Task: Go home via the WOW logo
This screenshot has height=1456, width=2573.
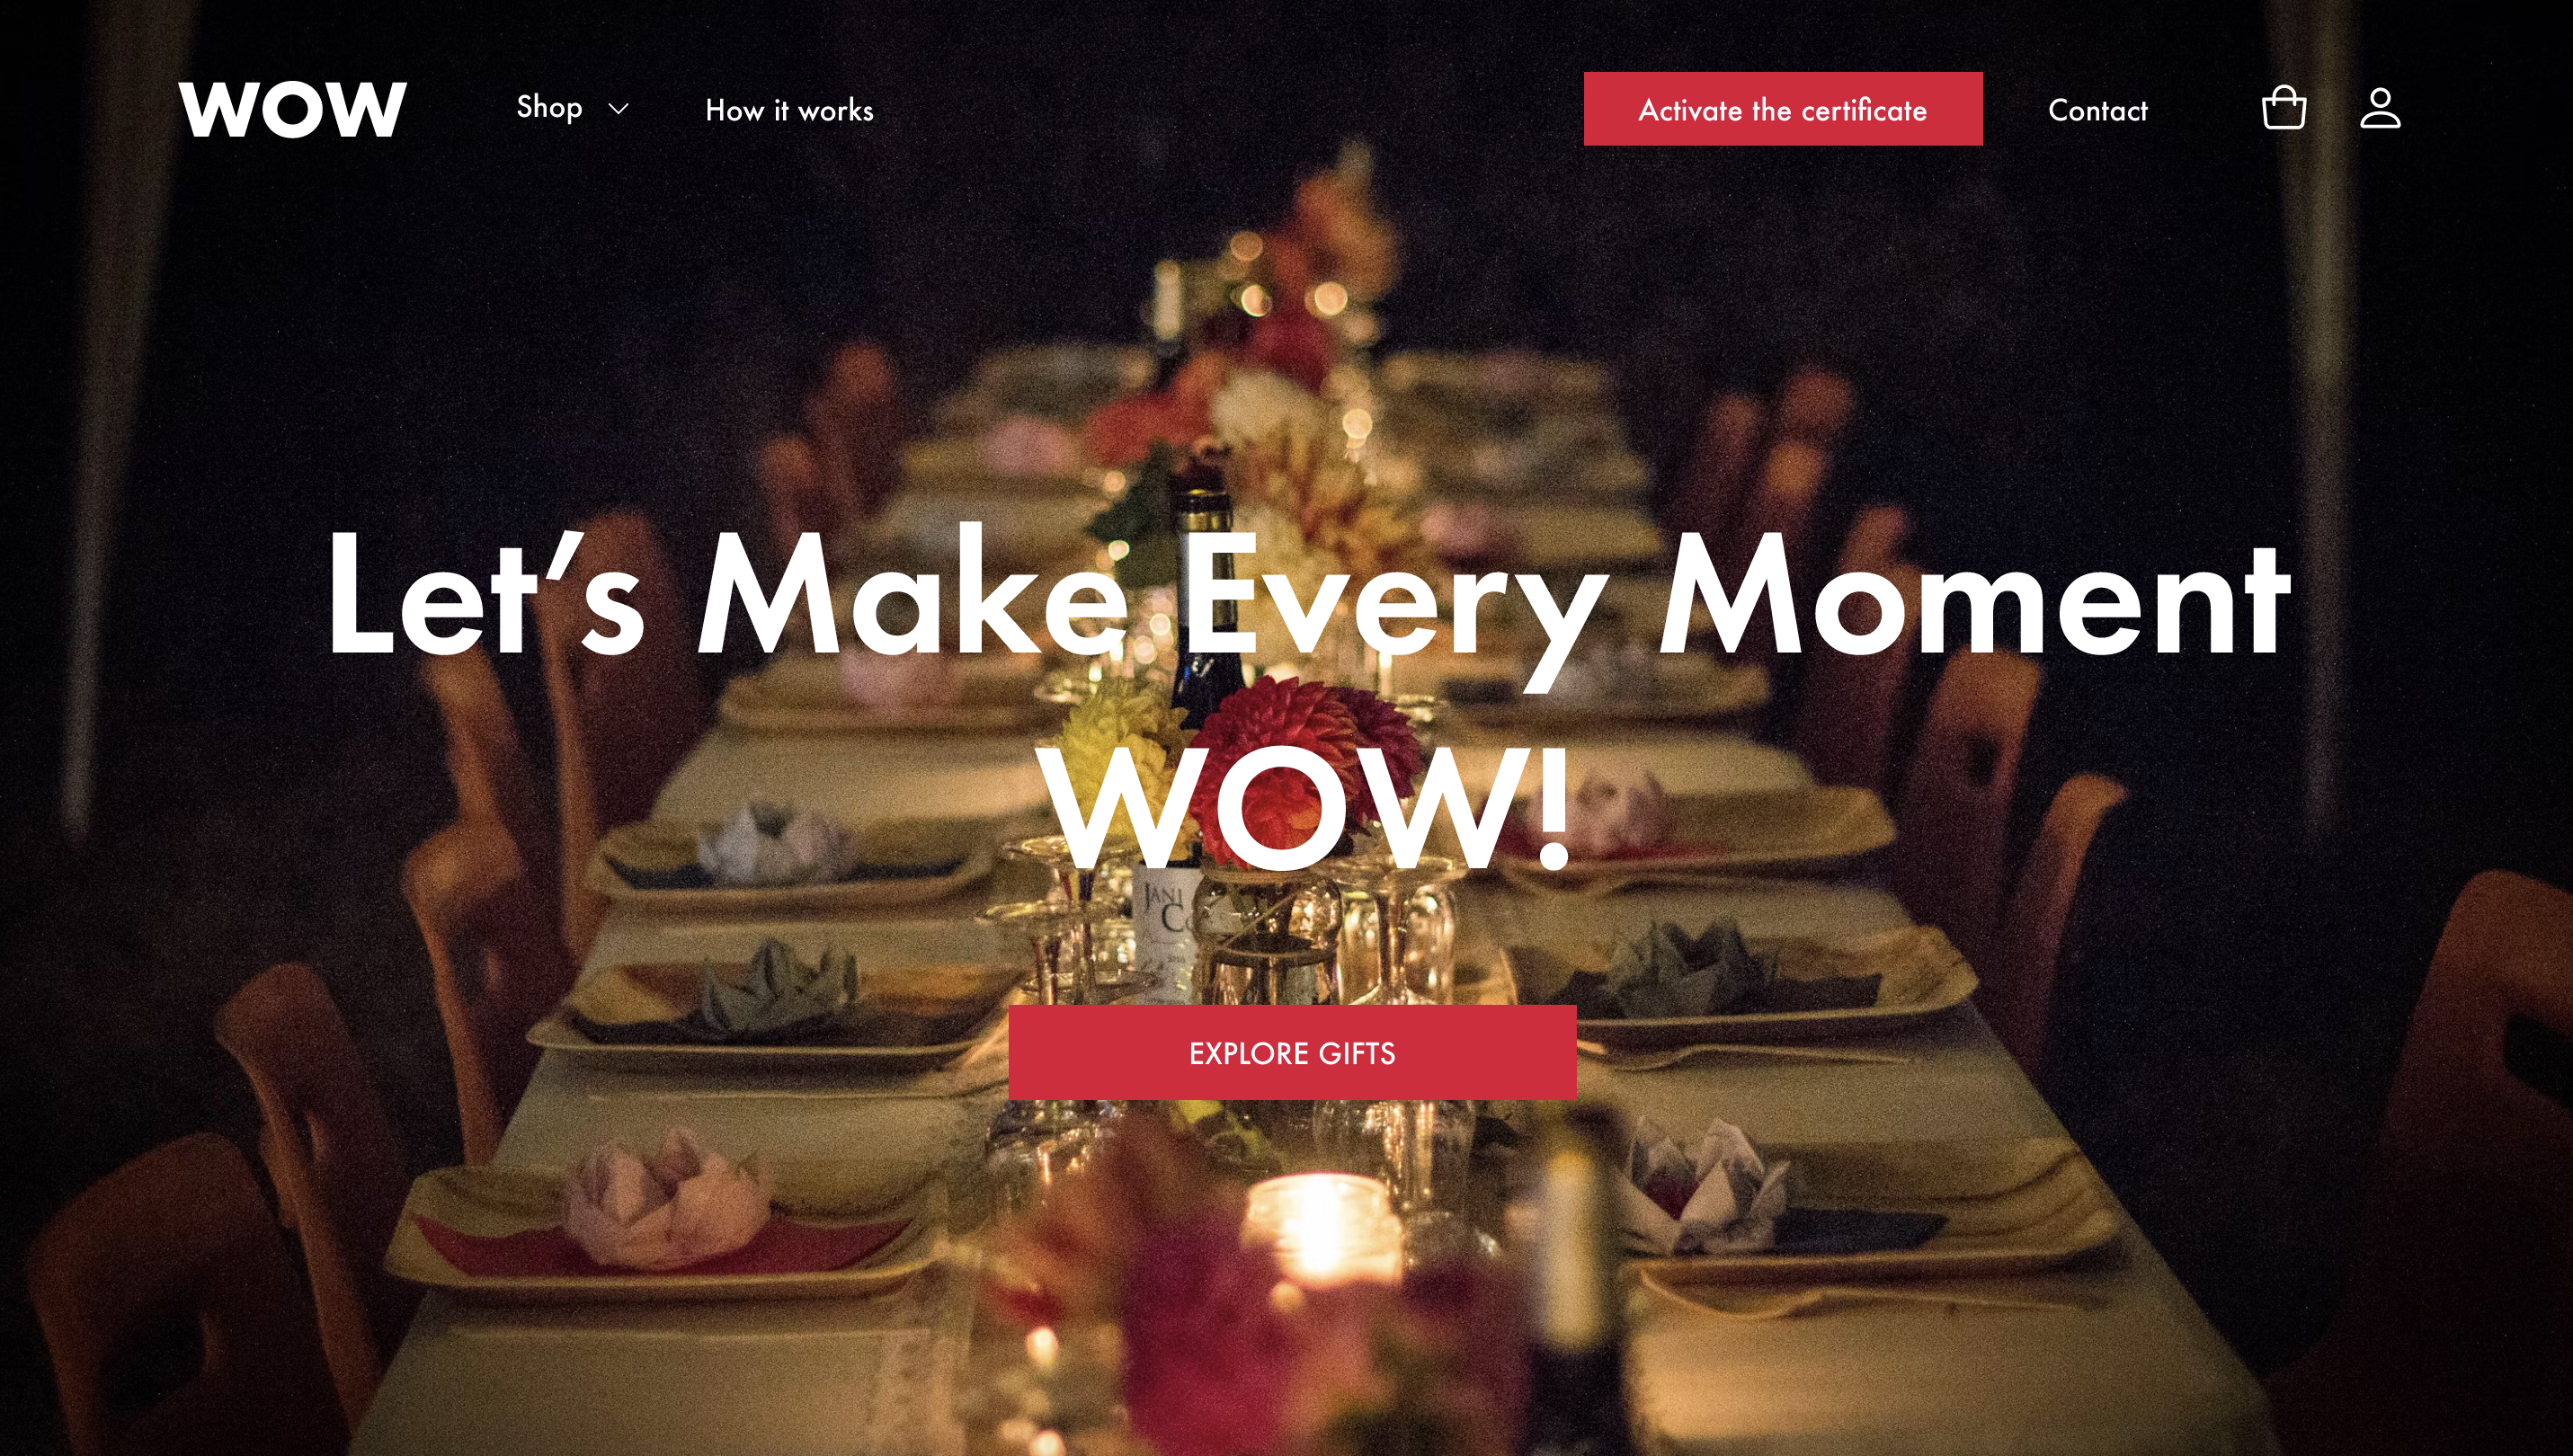Action: 292,109
